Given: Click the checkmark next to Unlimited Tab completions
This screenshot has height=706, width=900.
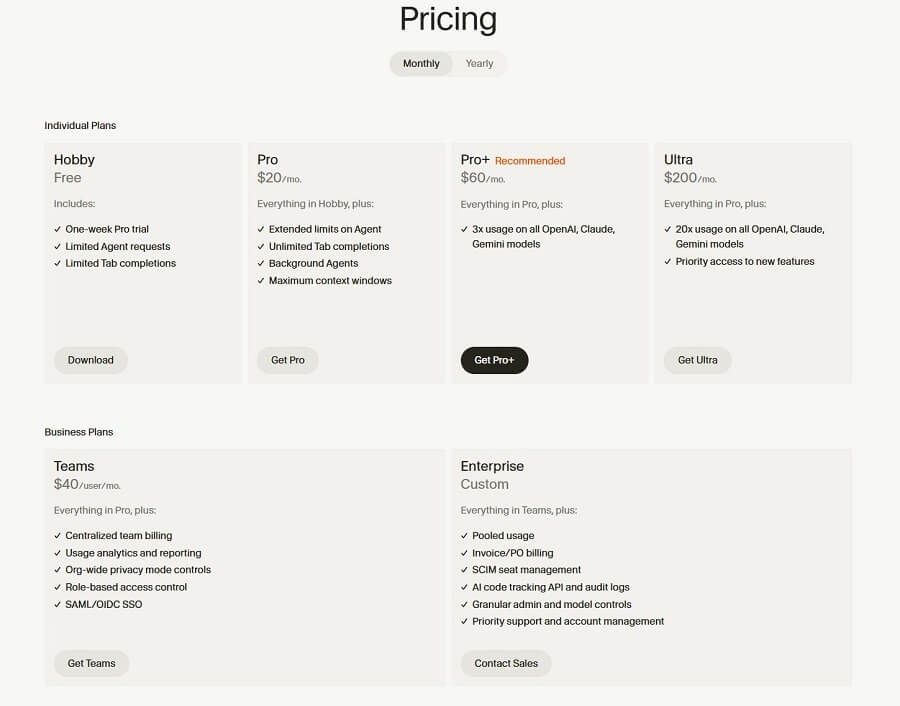Looking at the screenshot, I should coord(260,247).
